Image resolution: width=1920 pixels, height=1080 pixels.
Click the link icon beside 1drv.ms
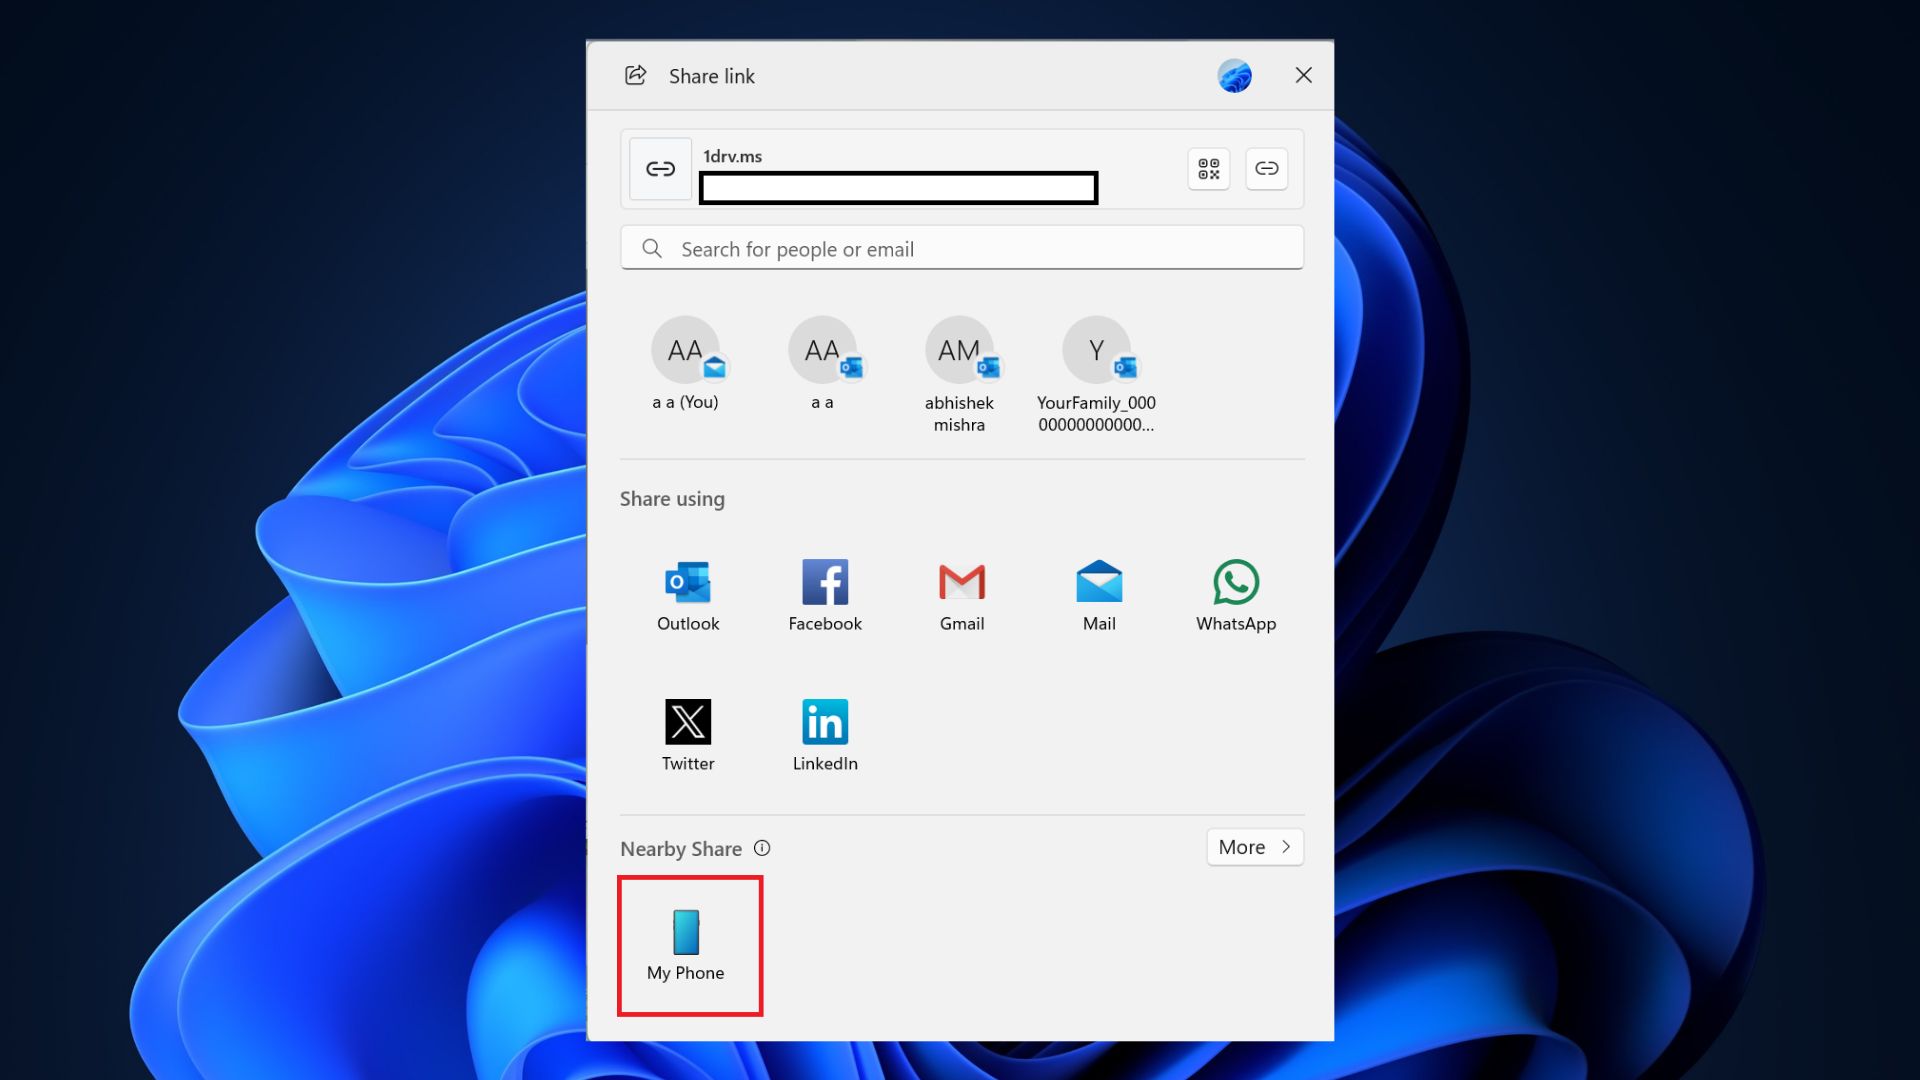[x=660, y=169]
